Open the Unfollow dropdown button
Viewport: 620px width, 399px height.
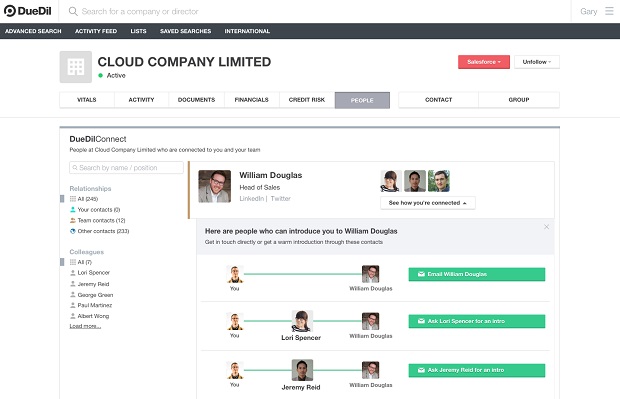point(537,62)
